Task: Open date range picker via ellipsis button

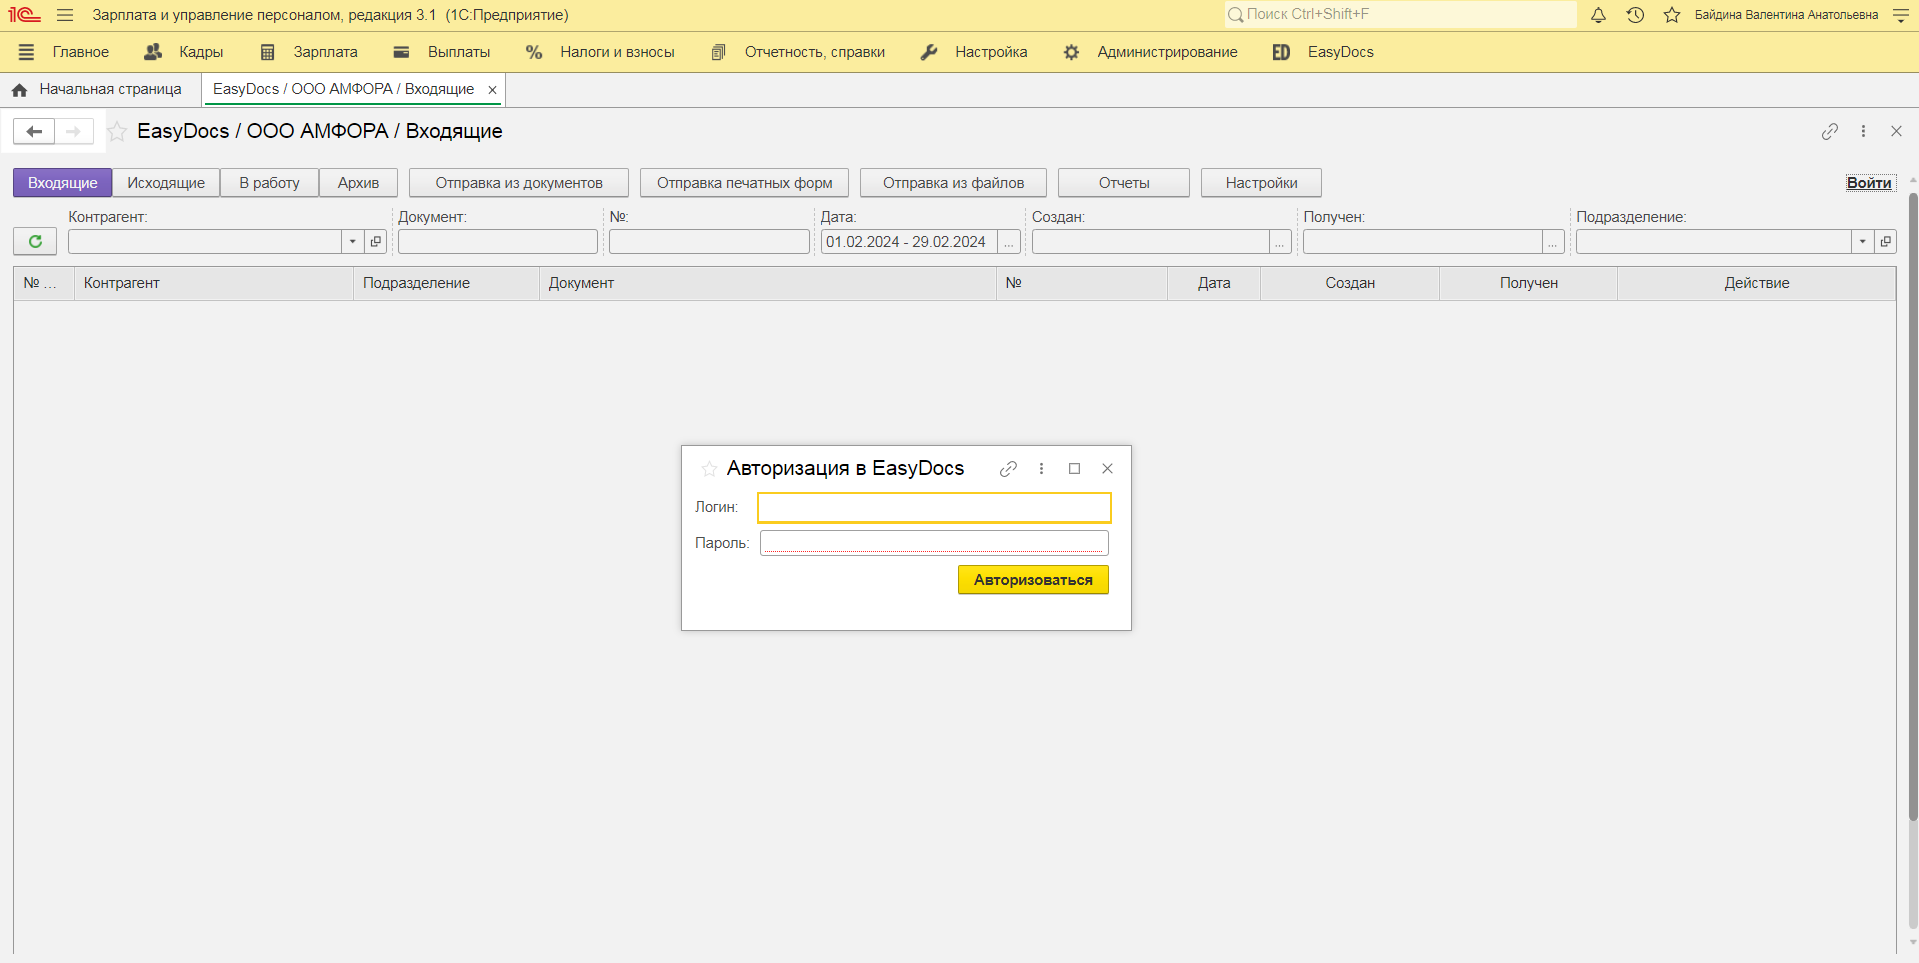Action: (1008, 241)
